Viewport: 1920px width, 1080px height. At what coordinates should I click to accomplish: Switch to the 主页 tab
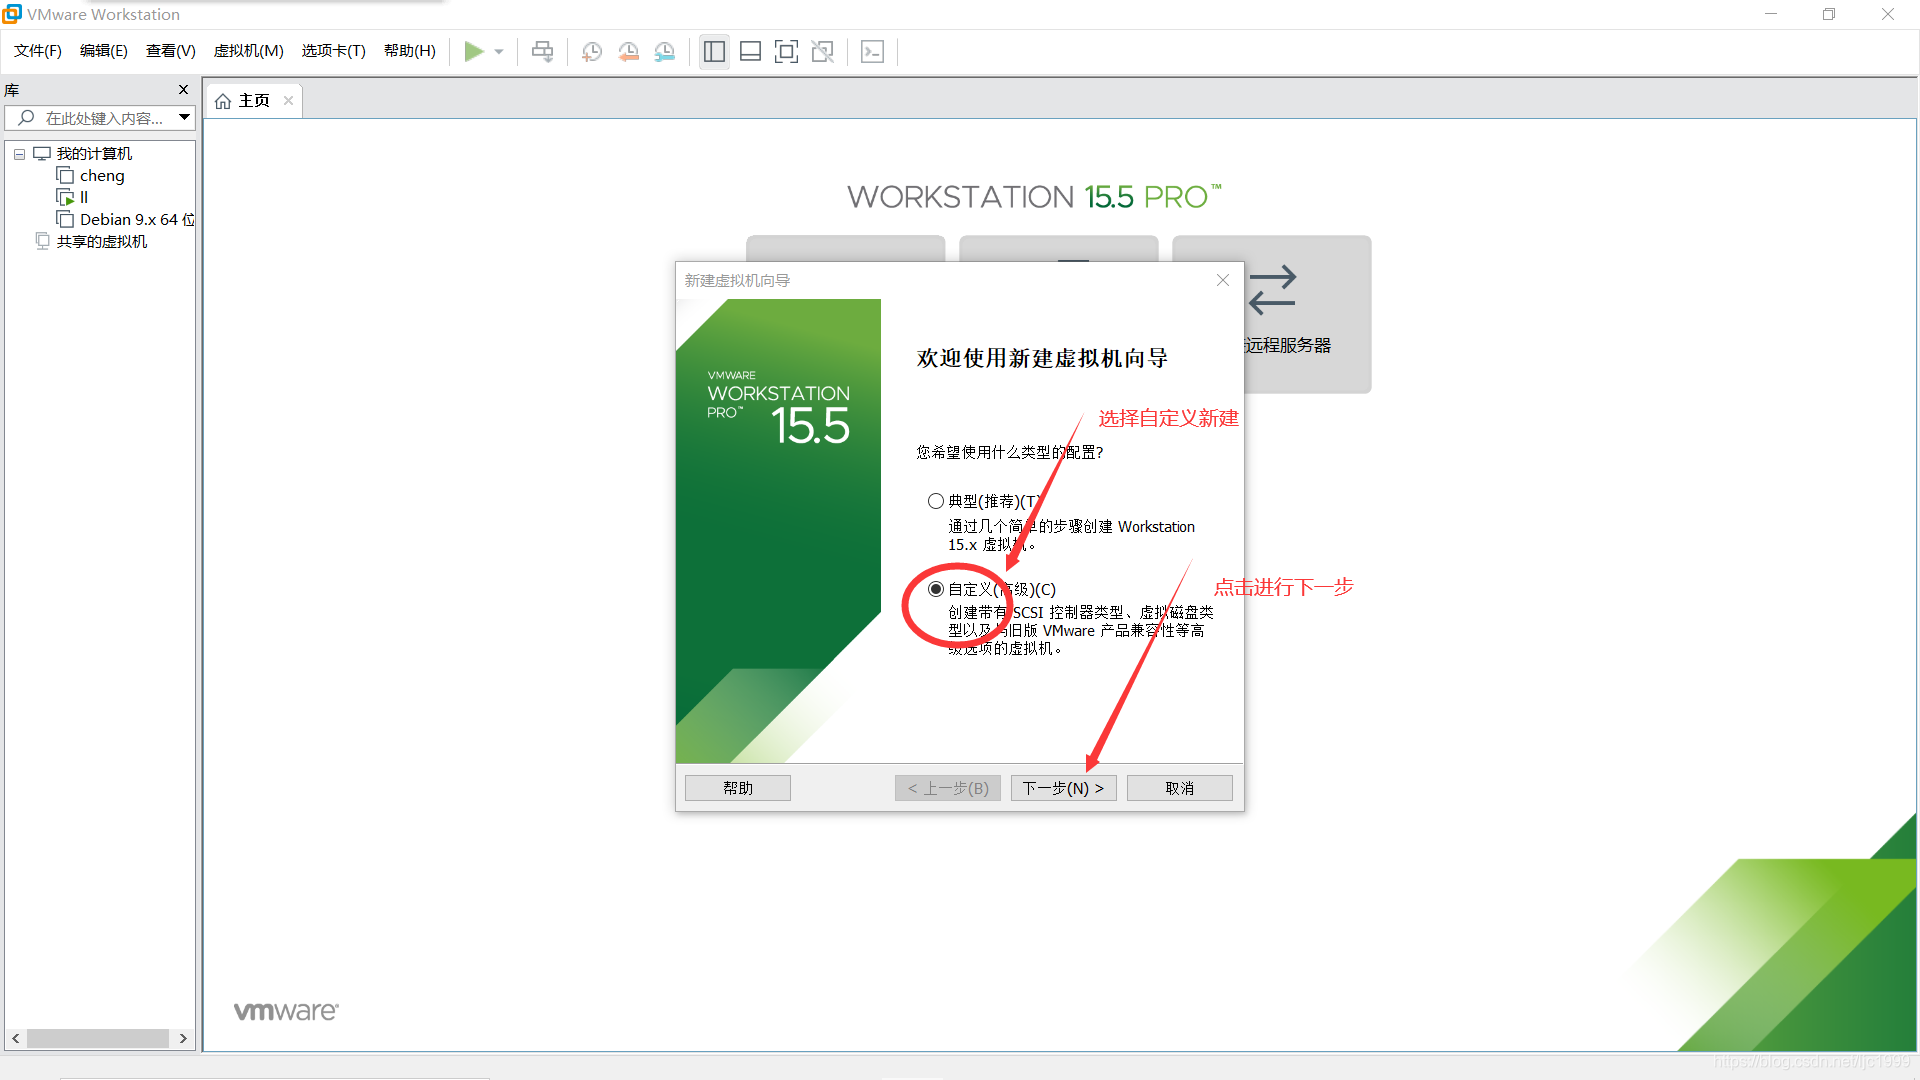point(254,101)
